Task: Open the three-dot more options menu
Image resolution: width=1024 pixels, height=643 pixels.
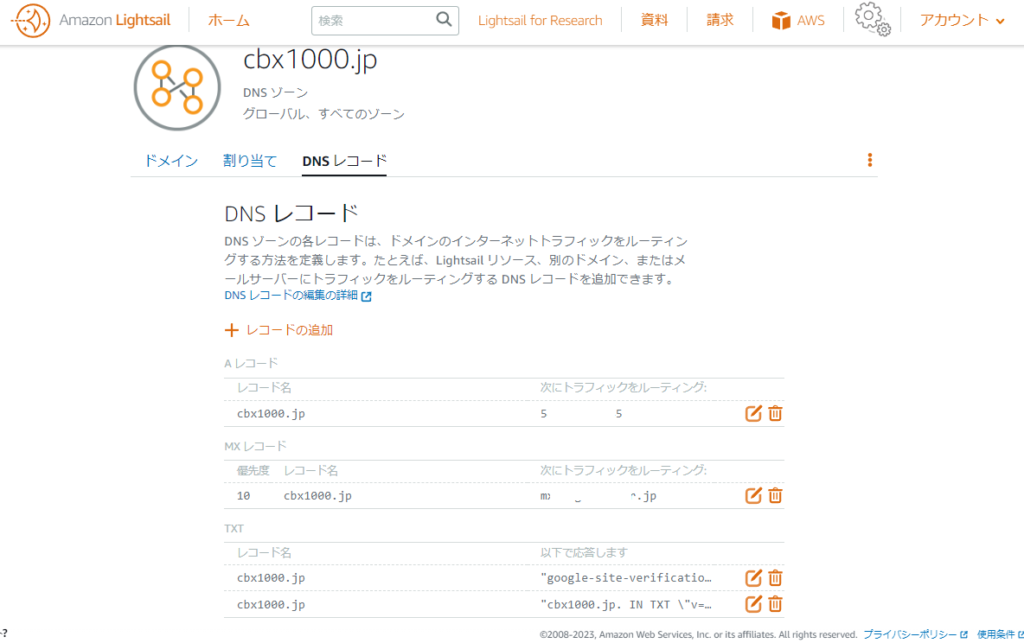Action: (869, 160)
